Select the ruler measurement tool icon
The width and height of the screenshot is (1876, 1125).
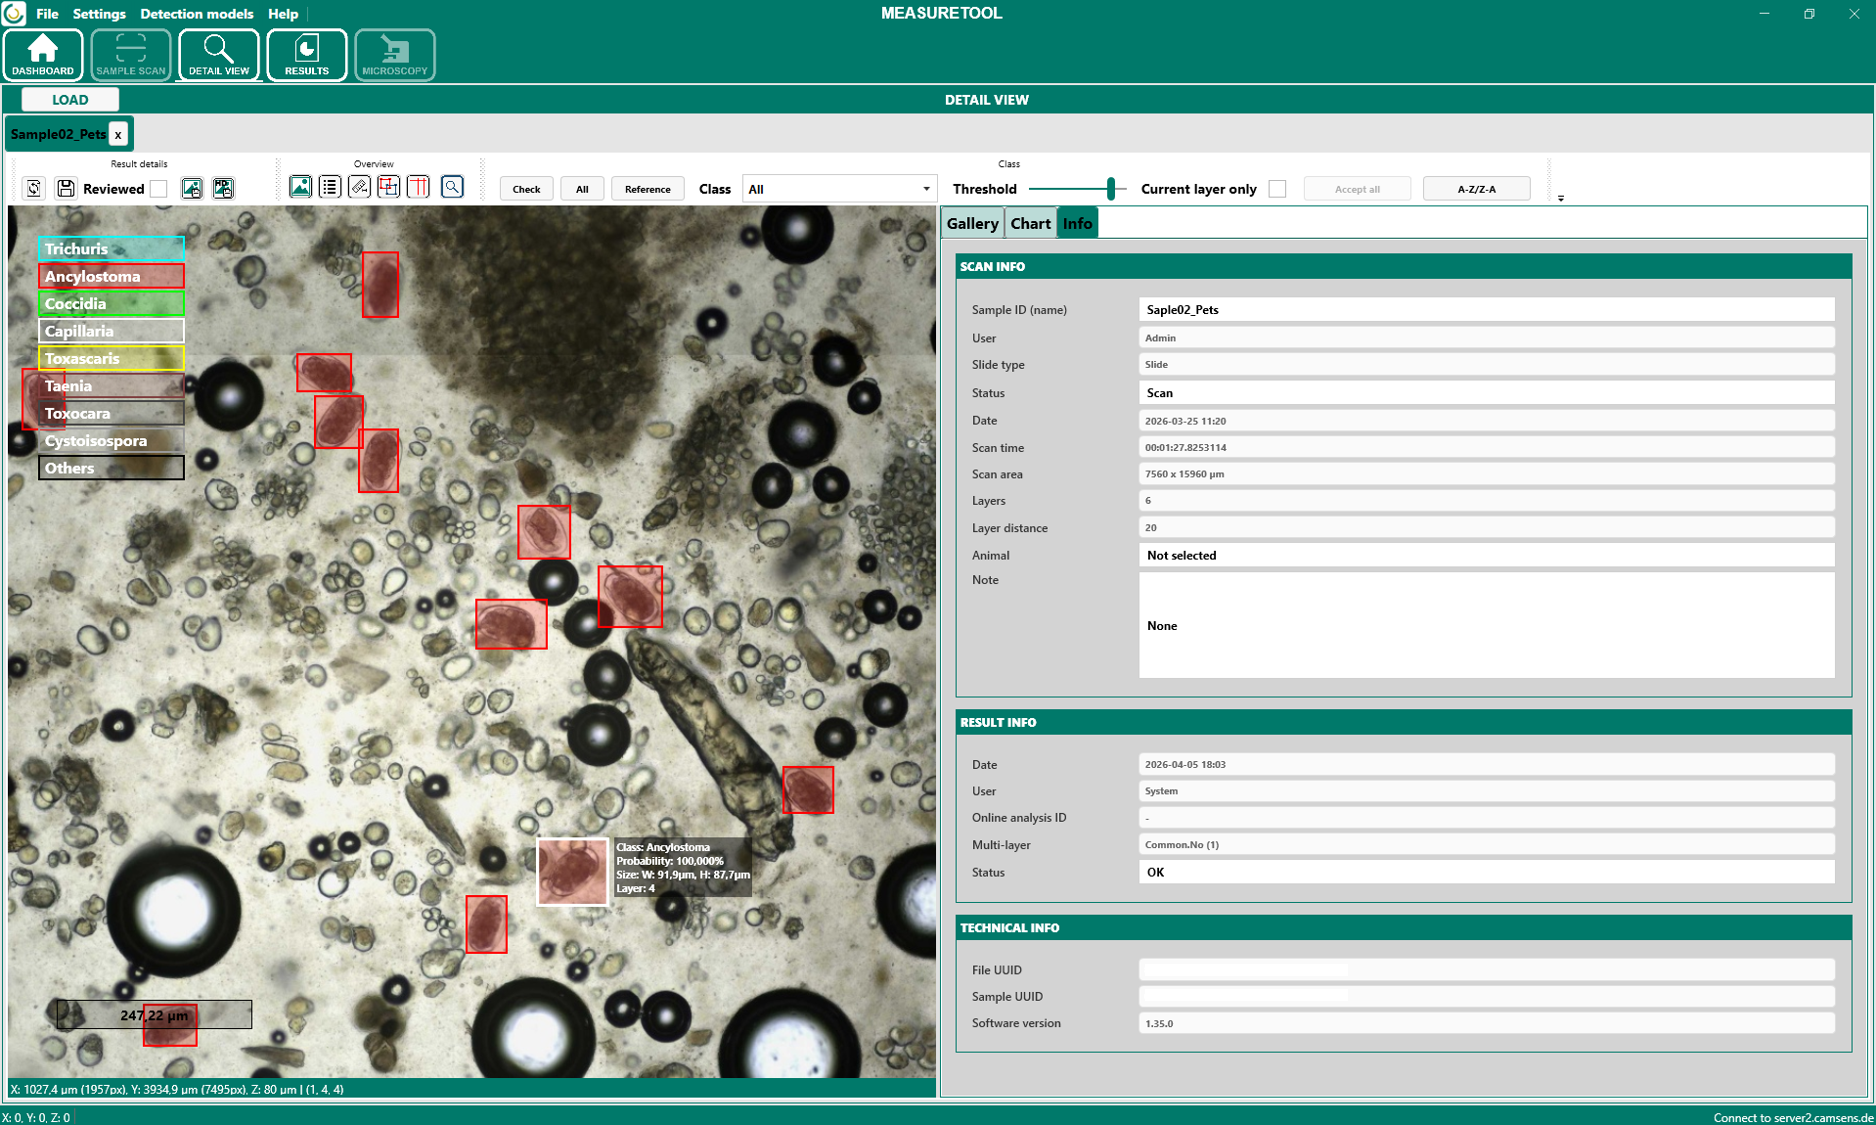(359, 187)
